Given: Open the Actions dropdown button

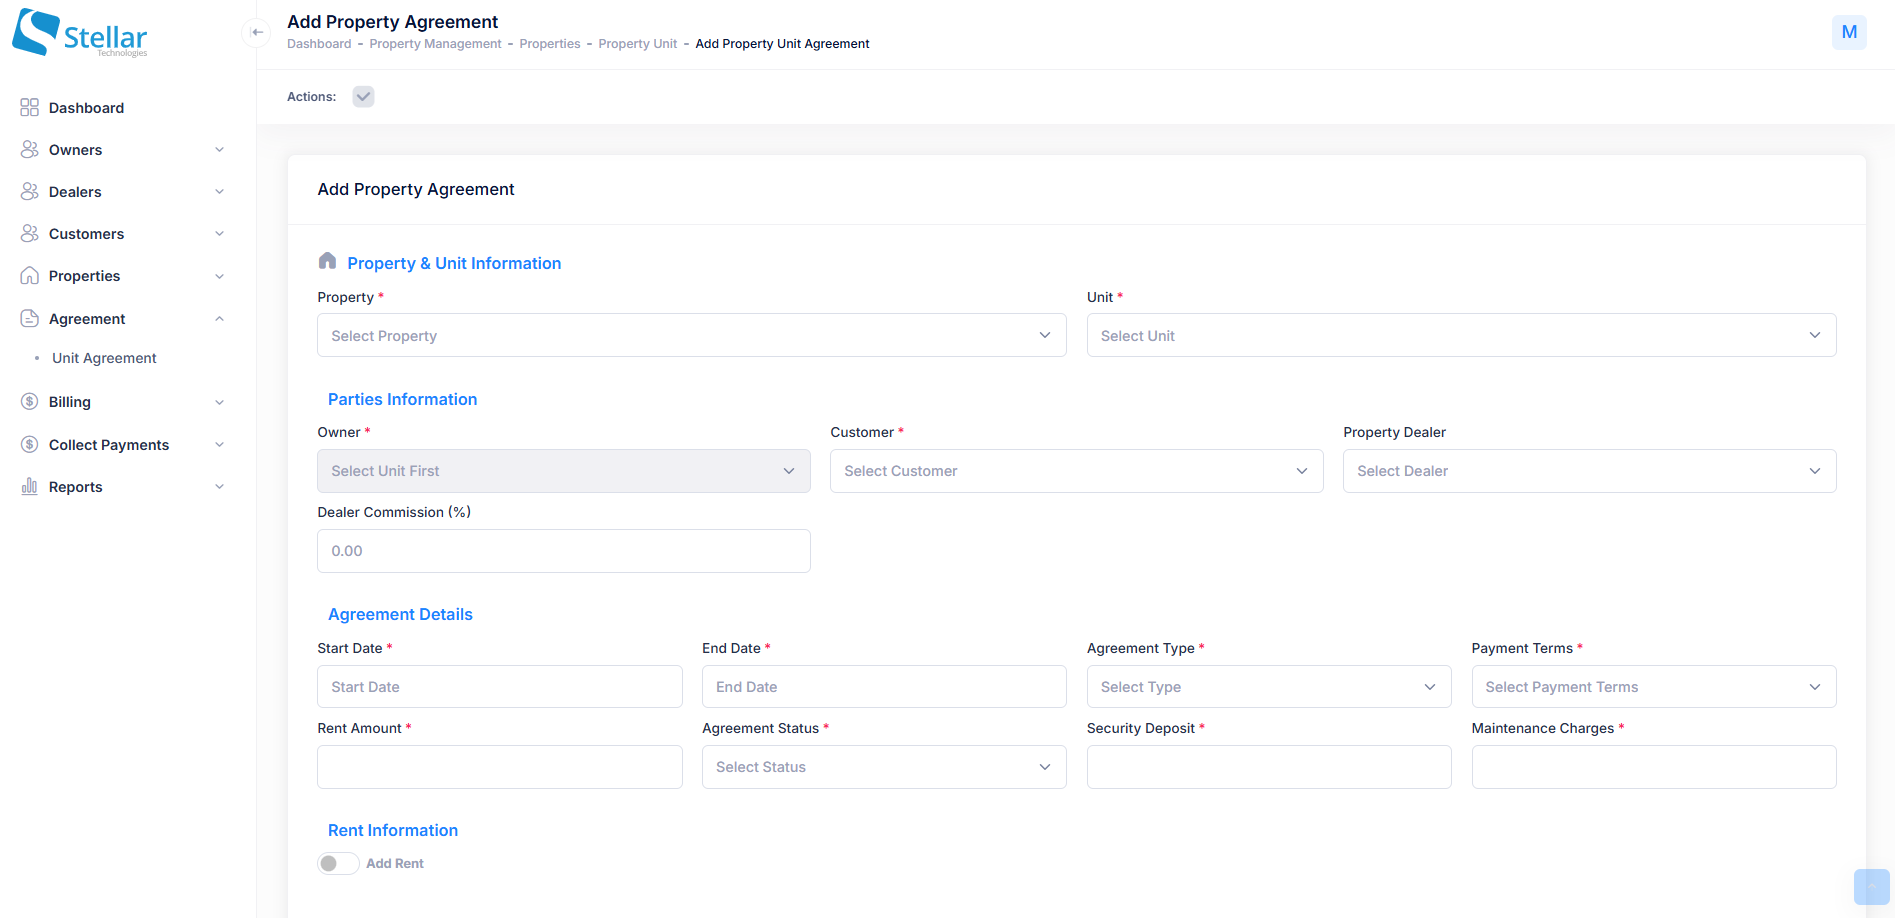Looking at the screenshot, I should click(363, 97).
